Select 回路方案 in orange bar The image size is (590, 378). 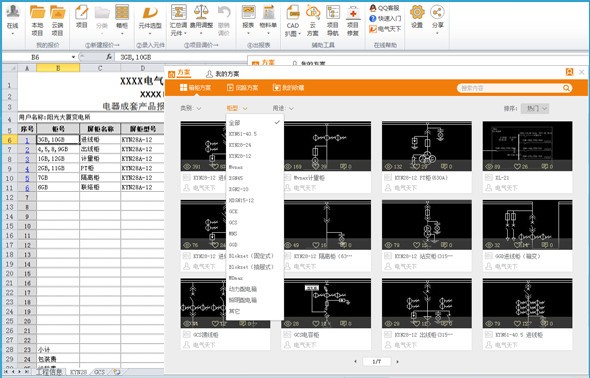click(x=242, y=88)
